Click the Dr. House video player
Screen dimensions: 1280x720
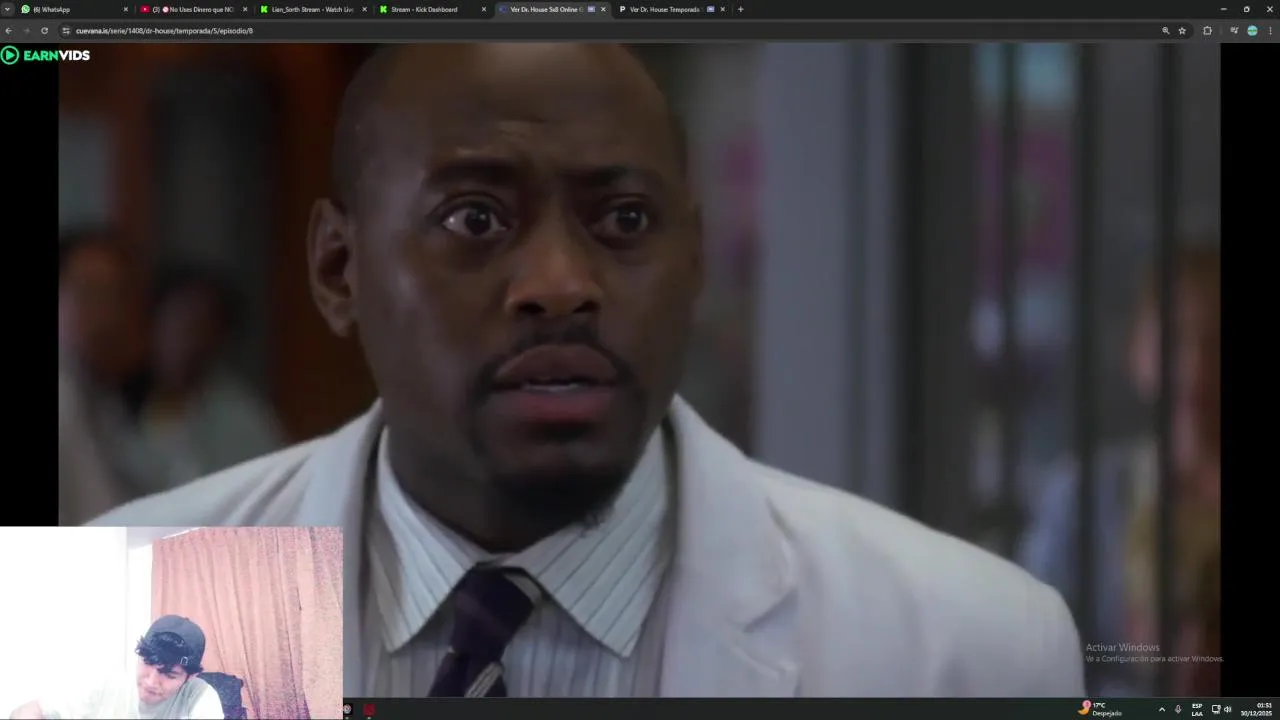639,370
